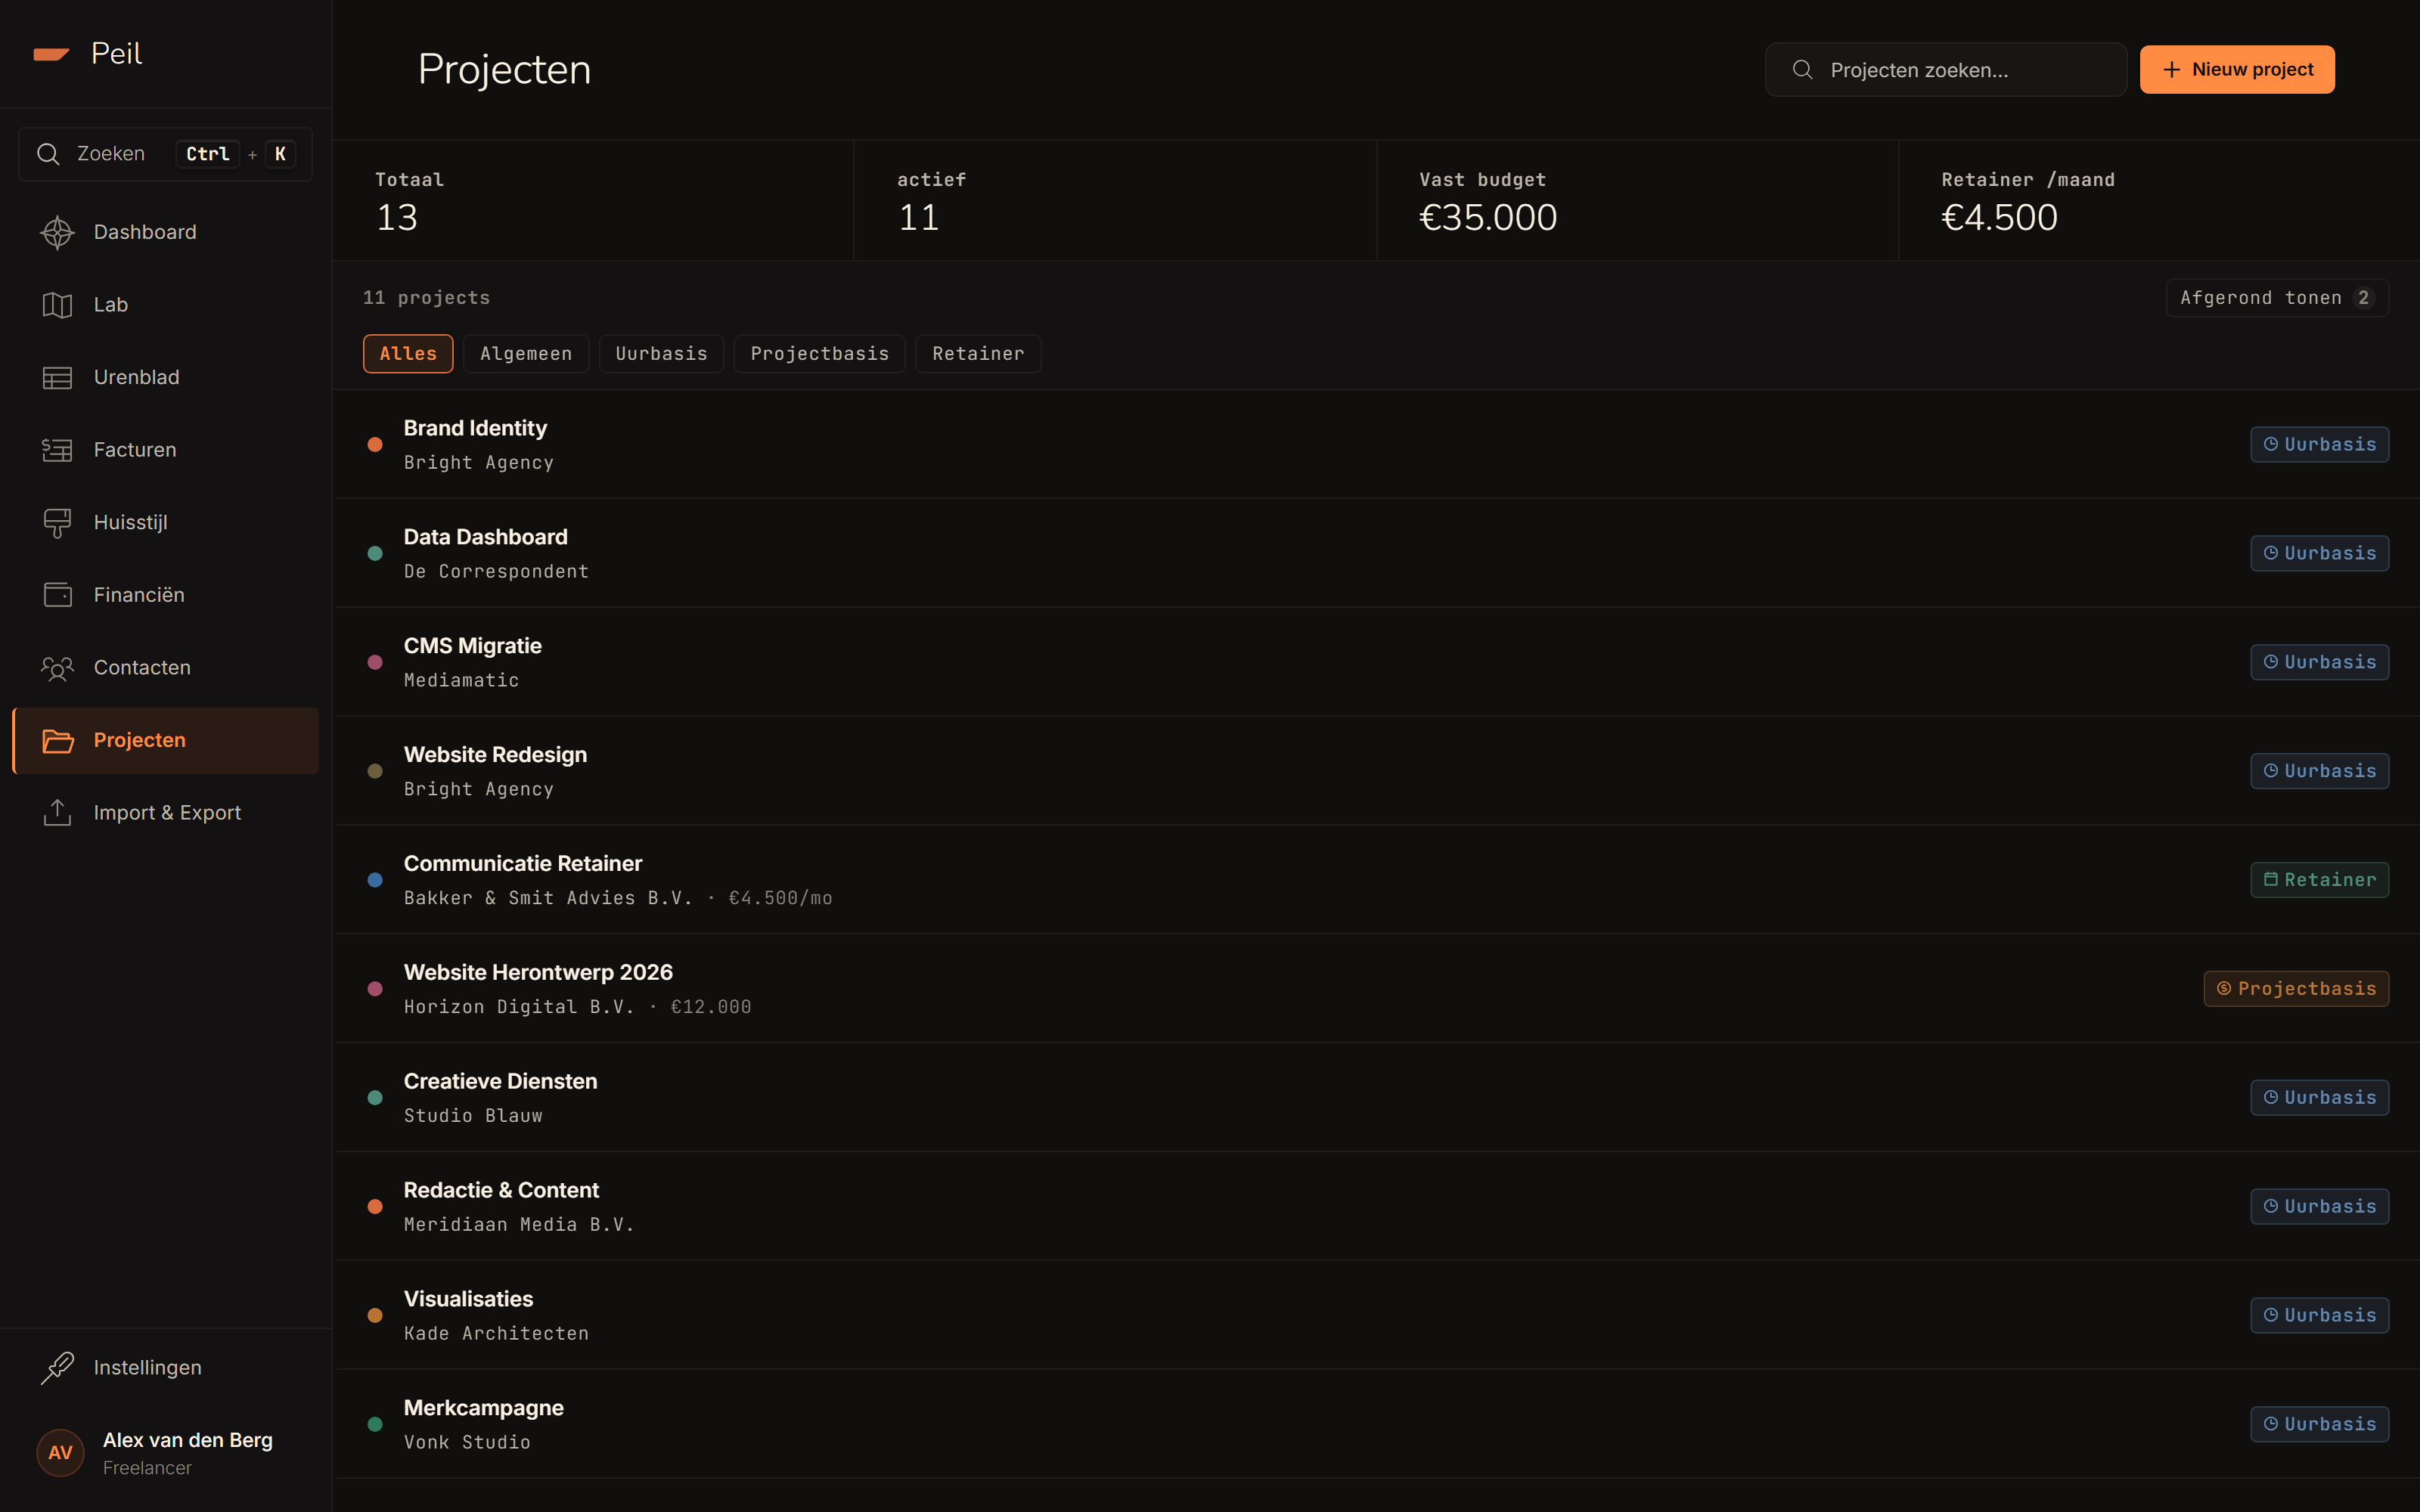2420x1512 pixels.
Task: Click Alex van den Berg profile name
Action: (x=188, y=1440)
